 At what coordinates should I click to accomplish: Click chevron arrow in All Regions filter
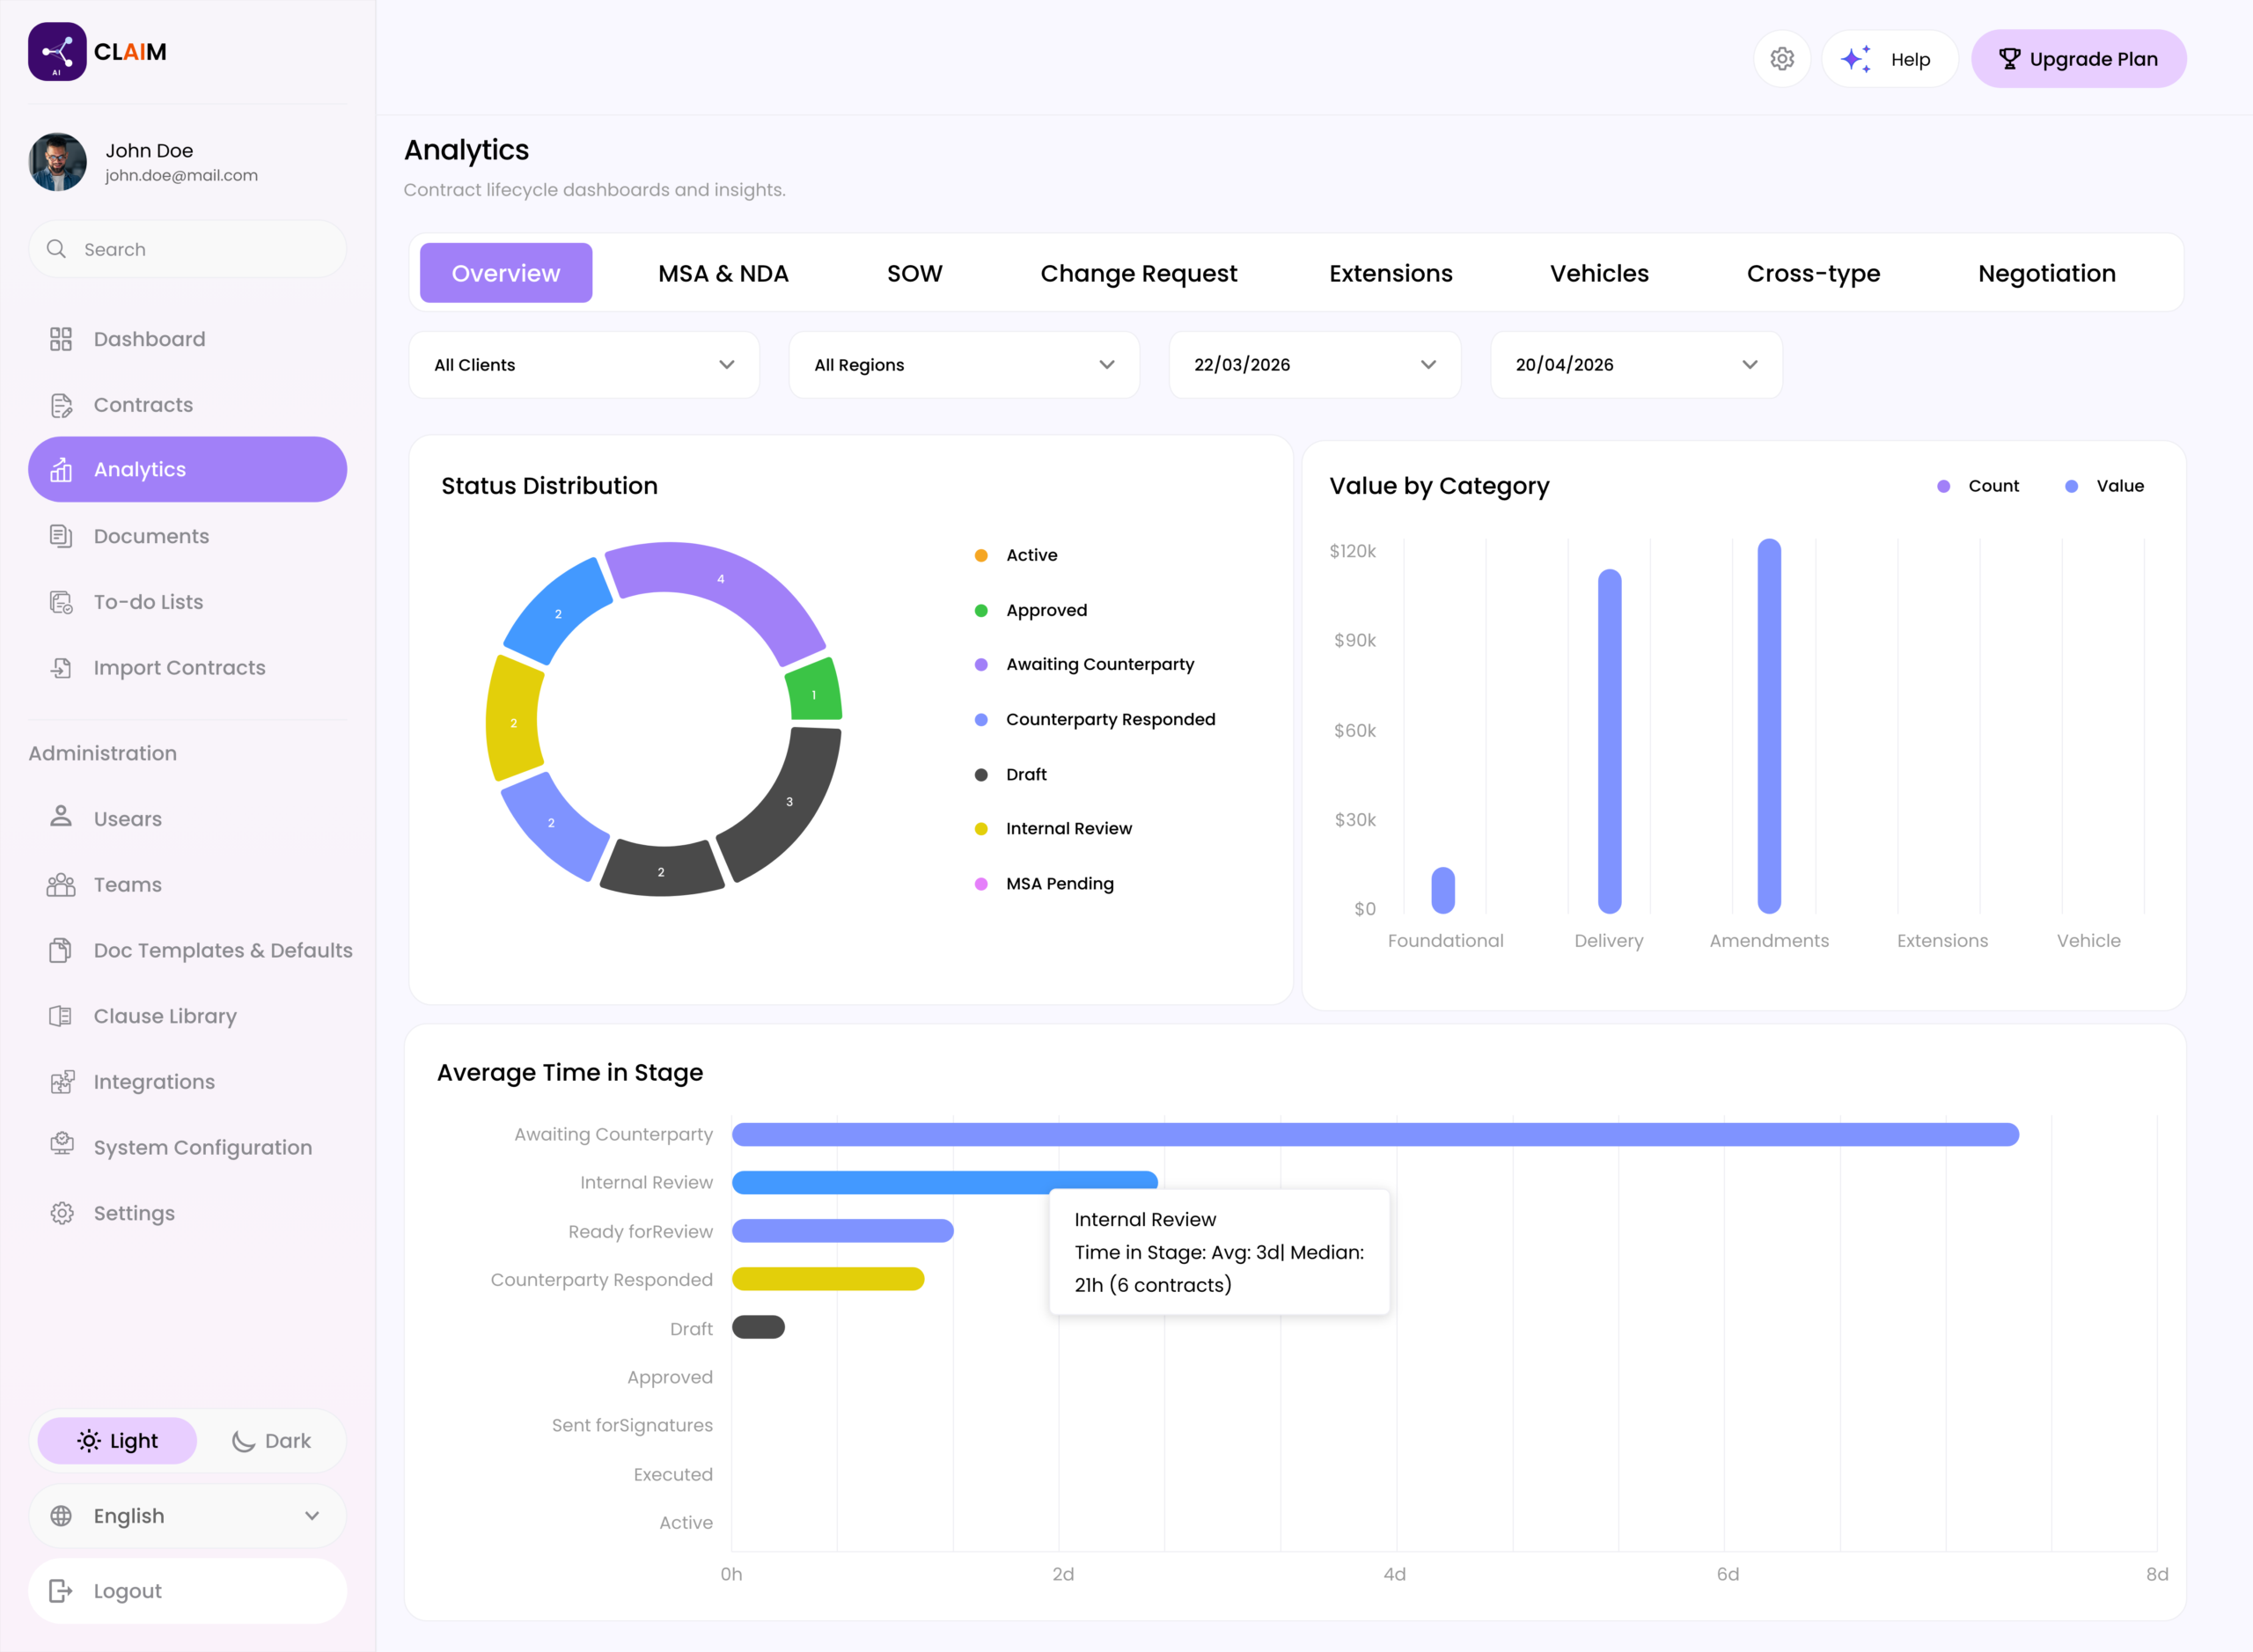pyautogui.click(x=1107, y=365)
